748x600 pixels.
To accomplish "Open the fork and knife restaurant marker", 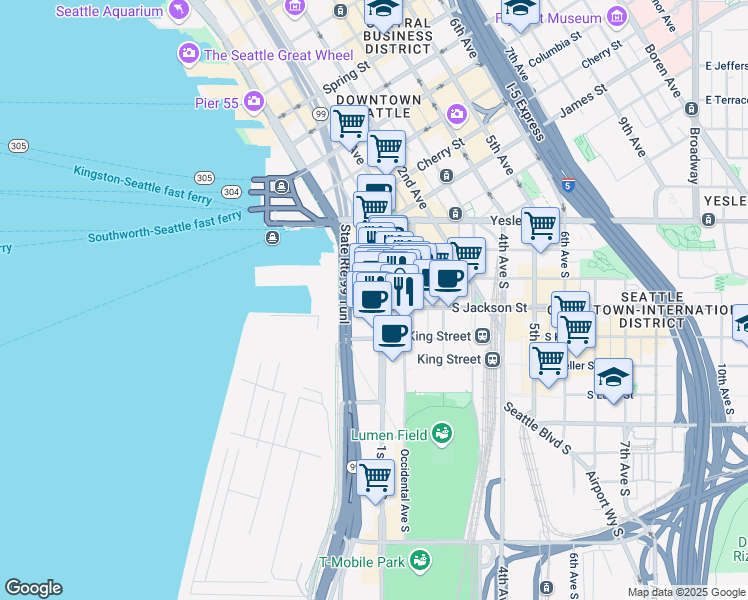I will [404, 292].
